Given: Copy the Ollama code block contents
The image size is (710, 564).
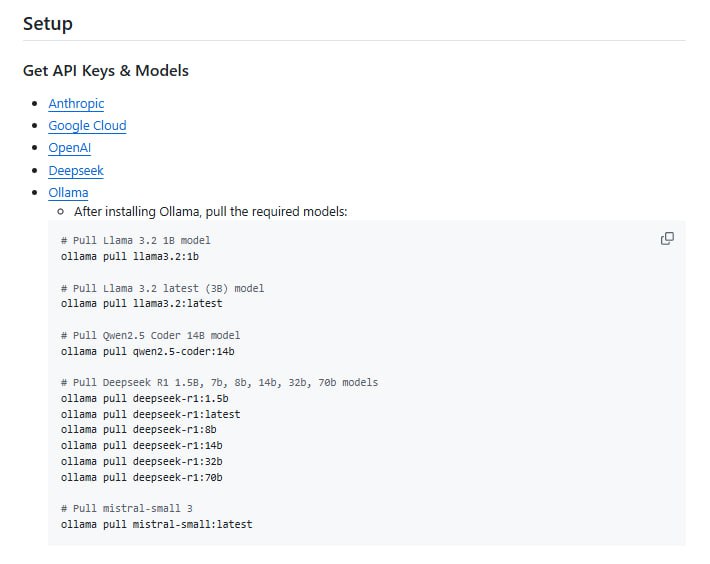Looking at the screenshot, I should click(x=667, y=239).
